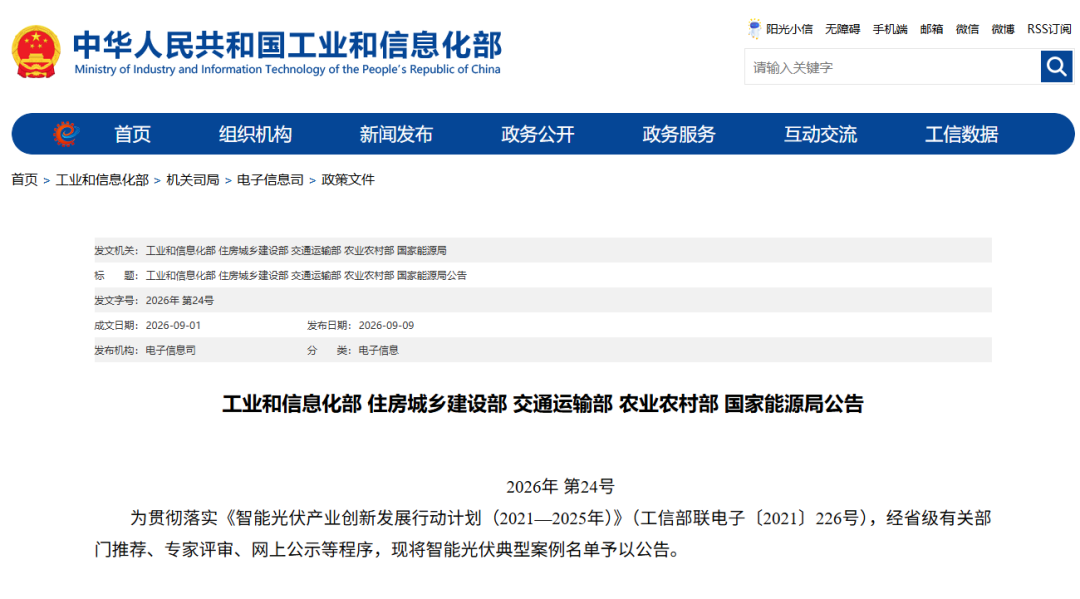
Task: Go to the 政务公开 section
Action: (x=538, y=134)
